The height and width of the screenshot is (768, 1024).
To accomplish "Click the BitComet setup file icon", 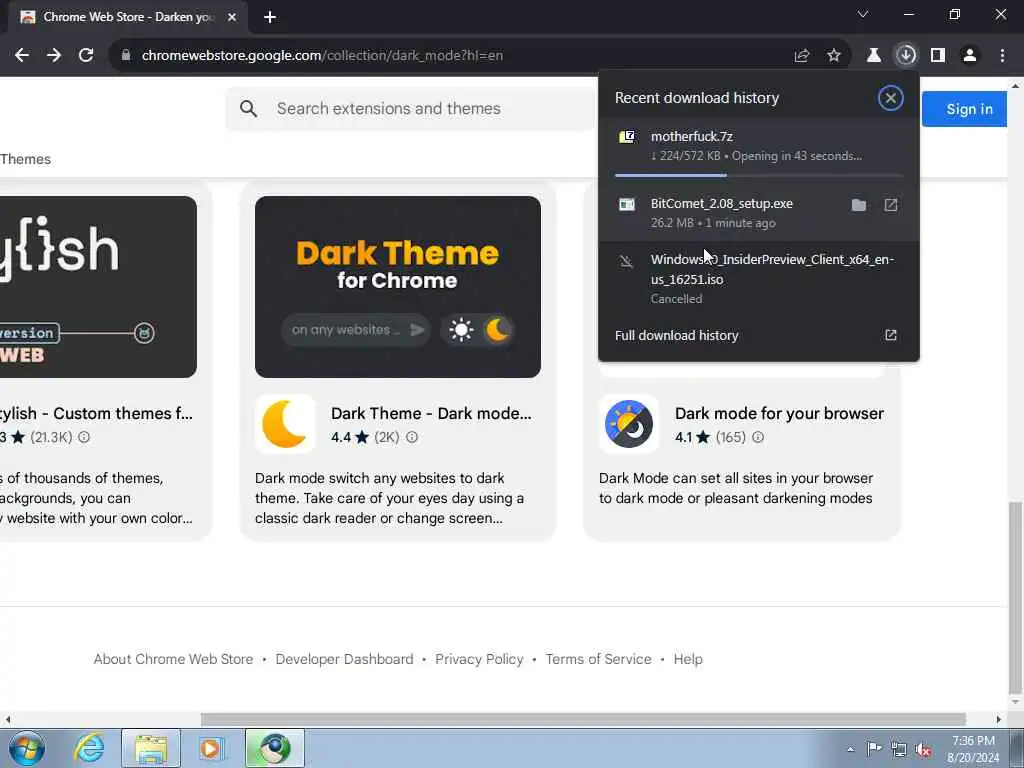I will [x=627, y=204].
